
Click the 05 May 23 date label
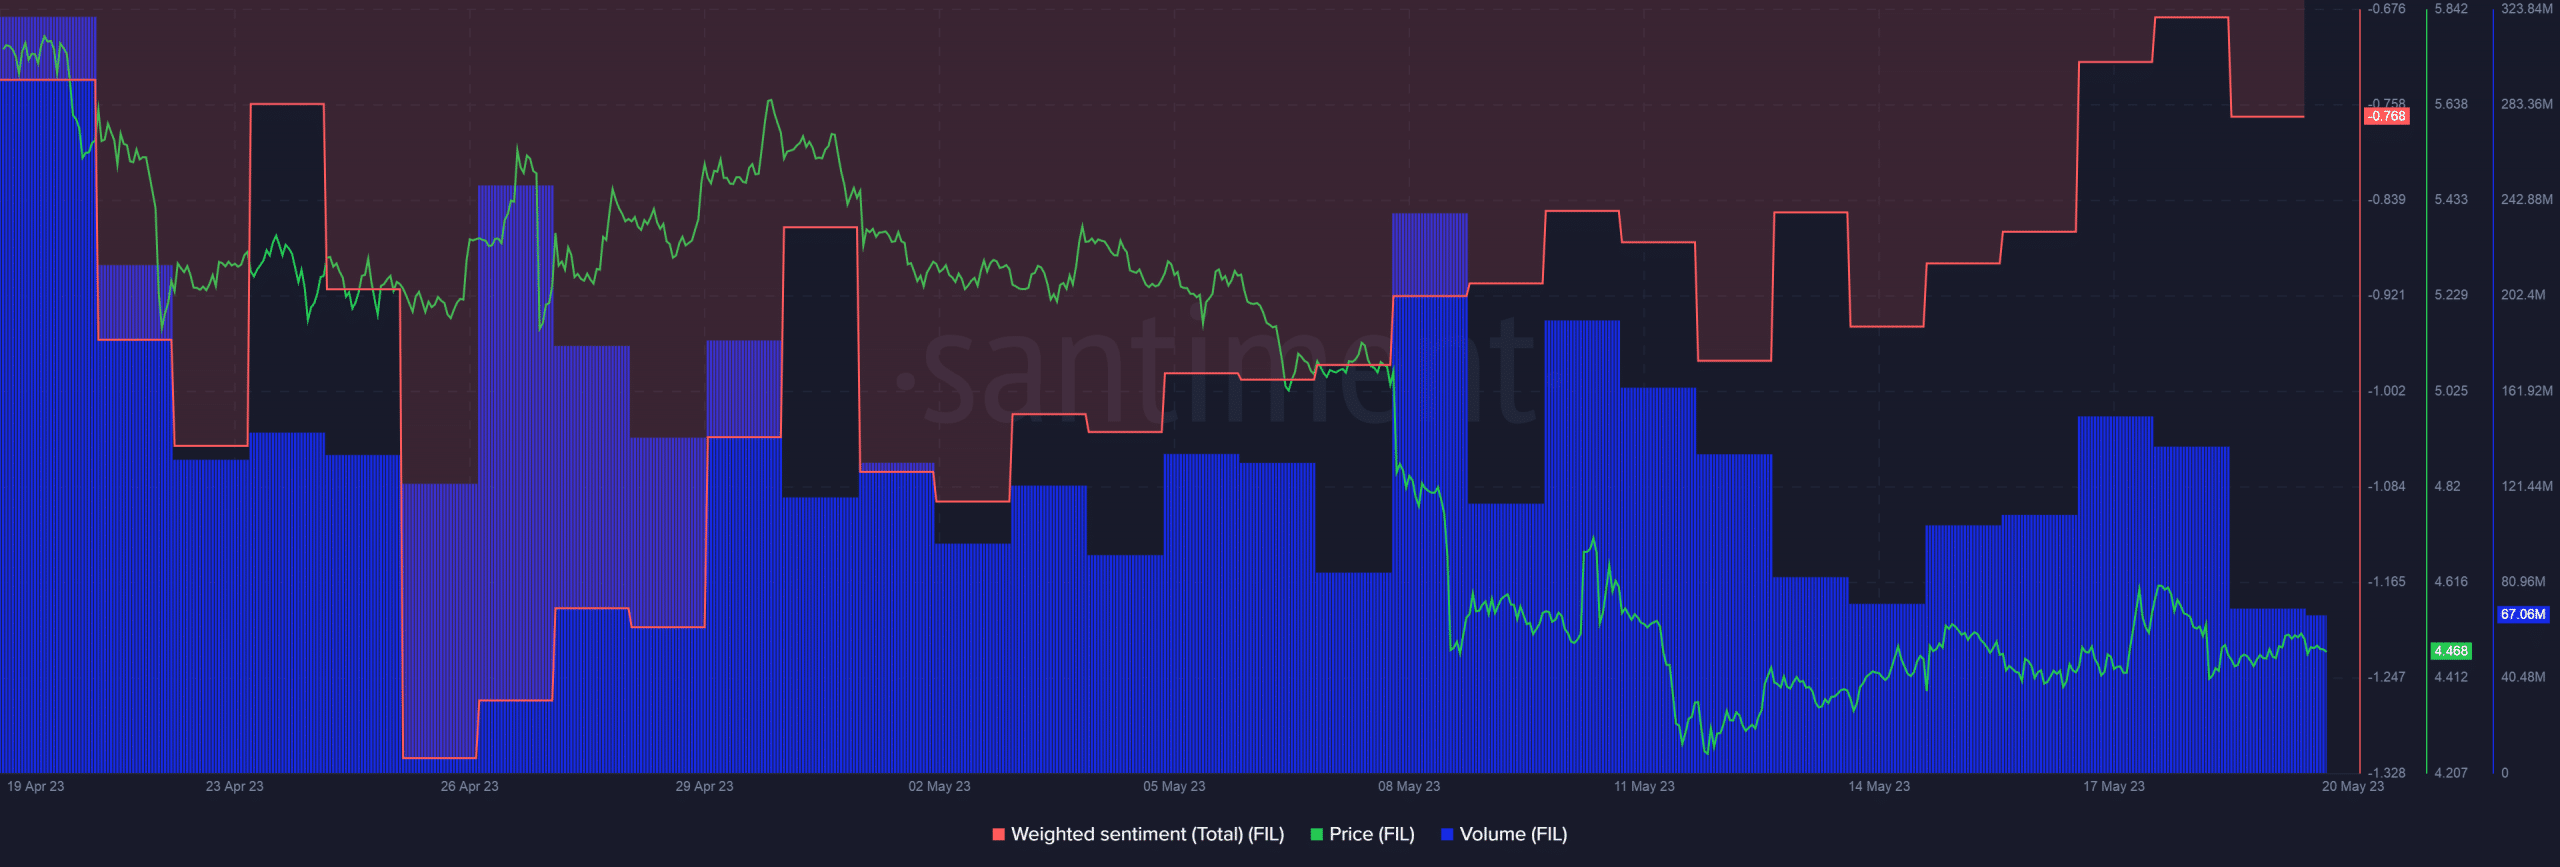tap(1174, 786)
